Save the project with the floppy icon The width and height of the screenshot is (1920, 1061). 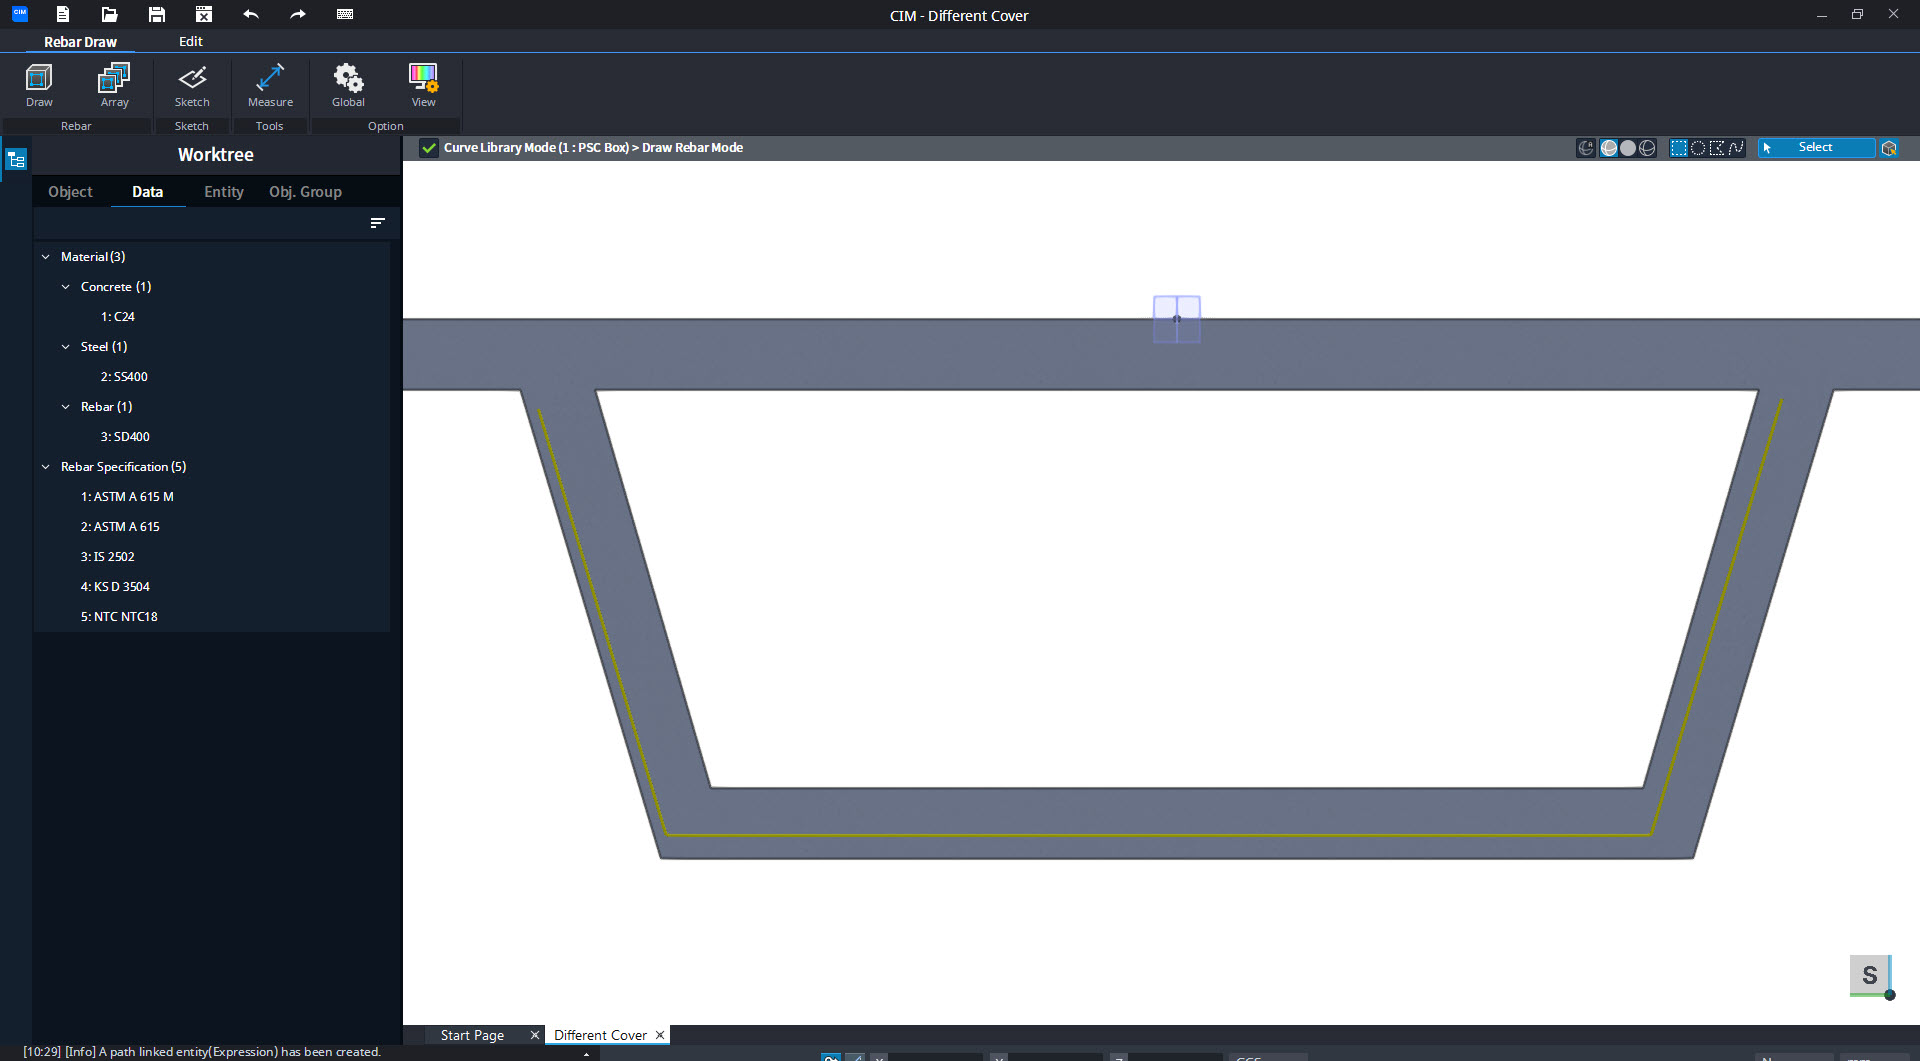tap(156, 14)
